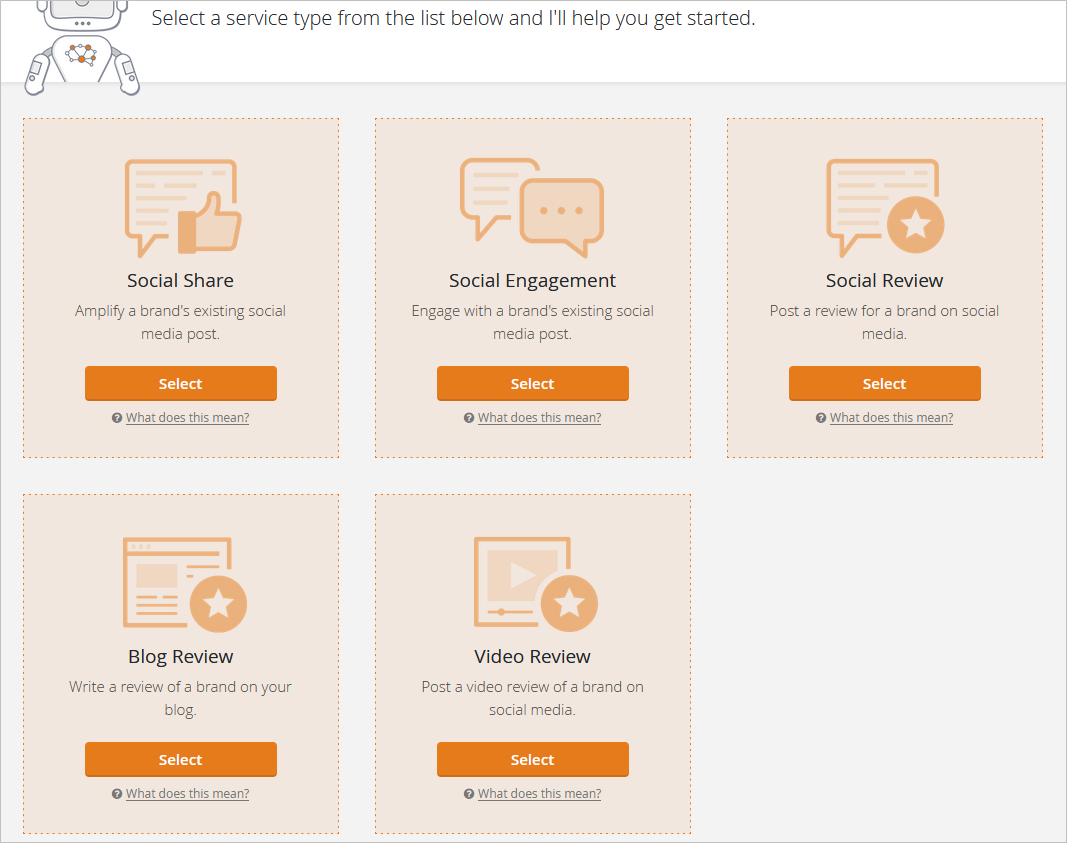Open 'What does this mean?' for Social Engagement
Screen dimensions: 1067x843
click(x=539, y=418)
